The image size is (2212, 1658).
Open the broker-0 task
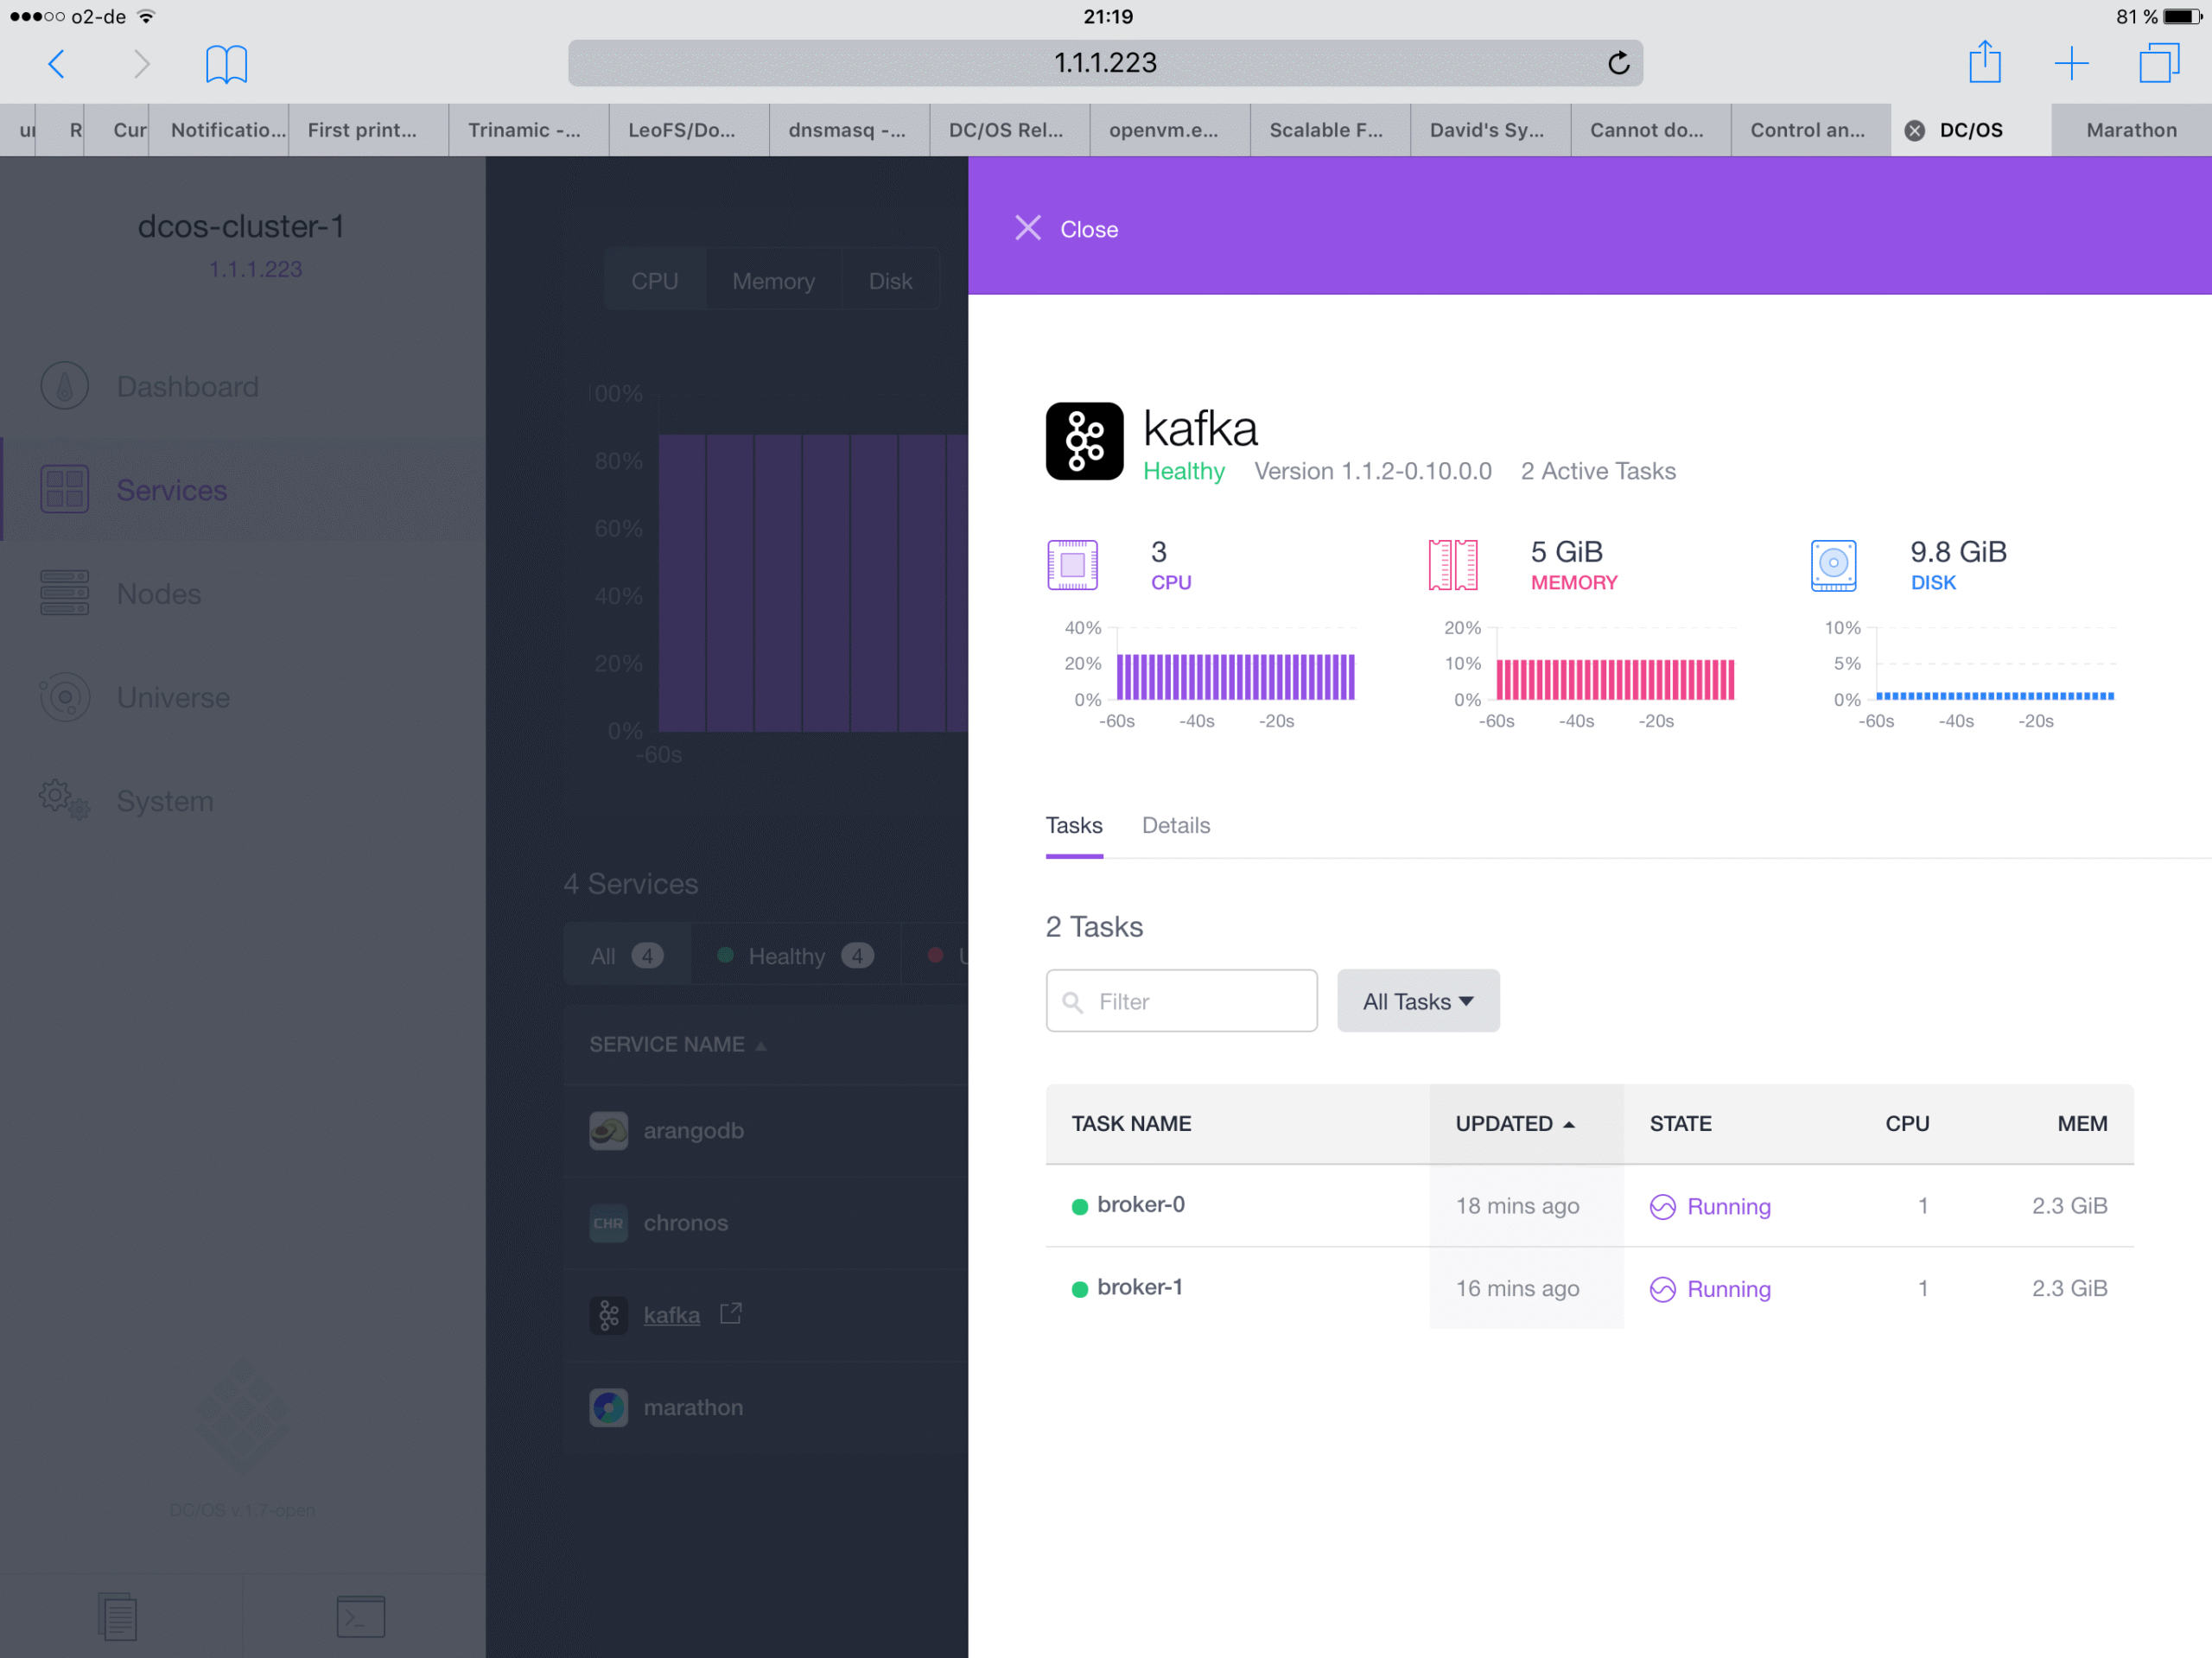tap(1140, 1204)
